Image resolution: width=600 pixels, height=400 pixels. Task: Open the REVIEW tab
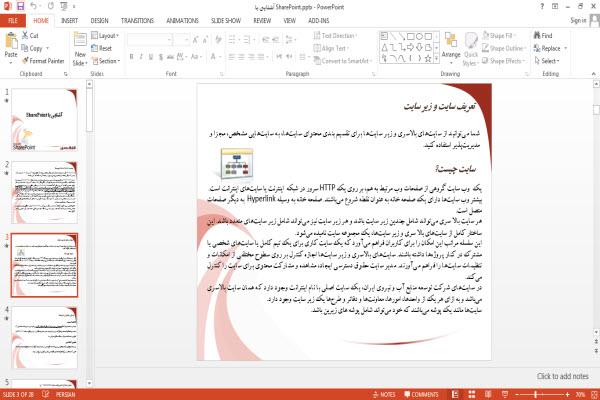point(262,21)
